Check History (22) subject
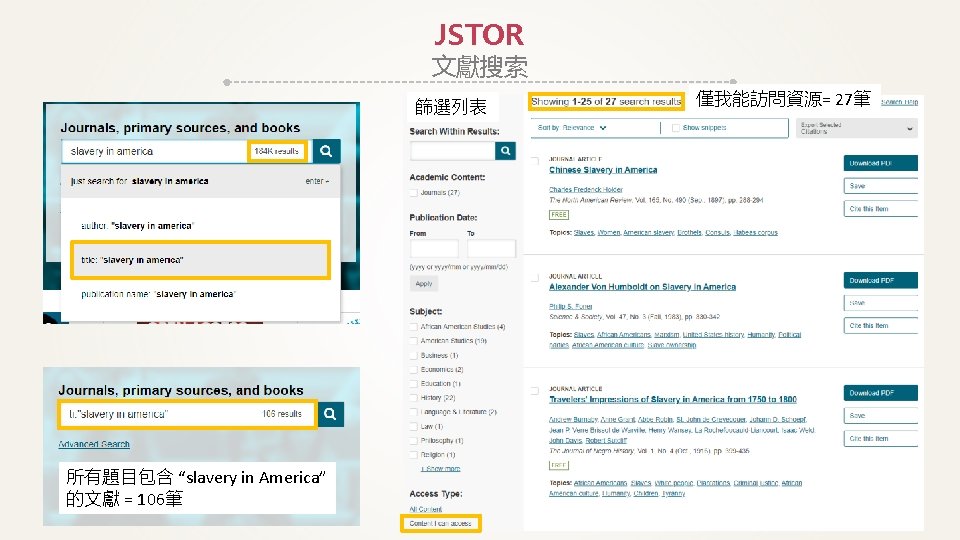The image size is (960, 540). pyautogui.click(x=414, y=398)
